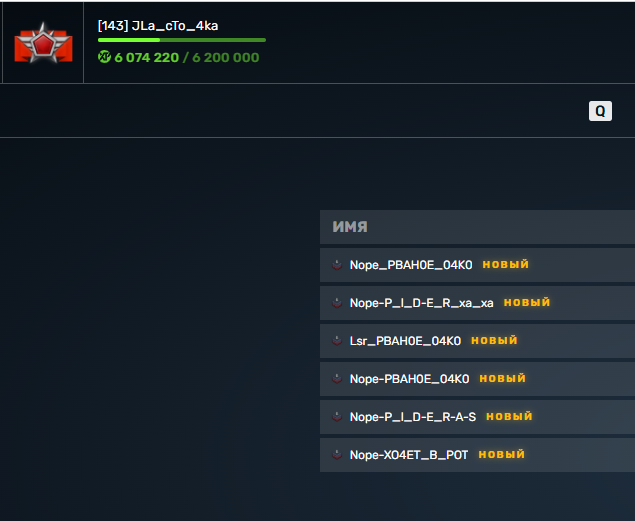Click the ИМЯ column header
Screen dimensions: 635x521
pos(350,227)
